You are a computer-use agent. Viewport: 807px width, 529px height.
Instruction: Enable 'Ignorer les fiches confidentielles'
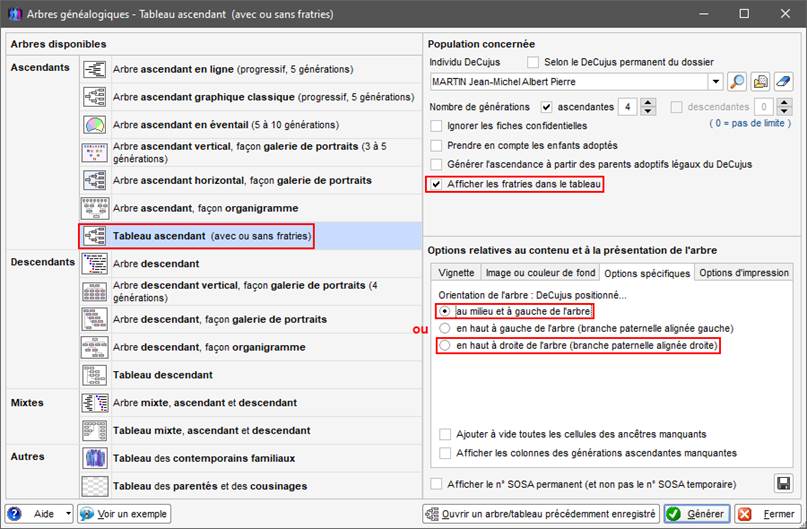(436, 126)
